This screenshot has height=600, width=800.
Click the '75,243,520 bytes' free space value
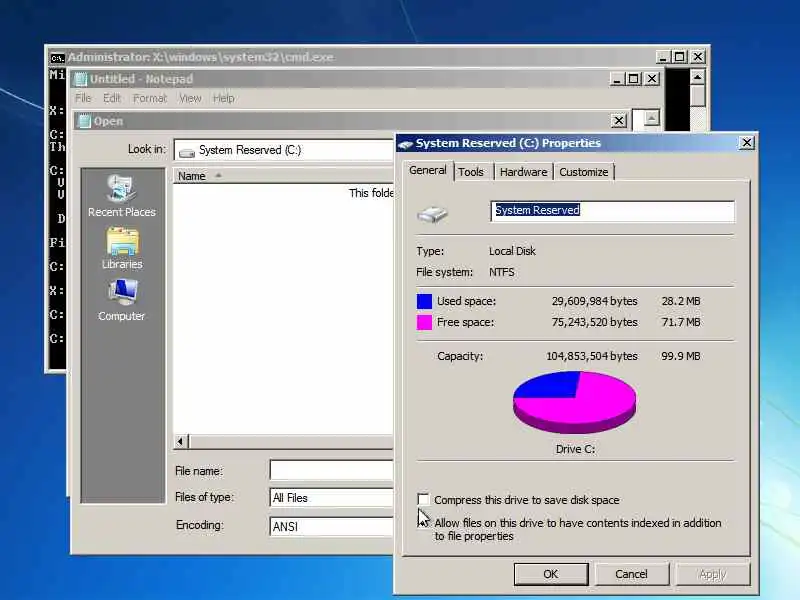pos(594,322)
